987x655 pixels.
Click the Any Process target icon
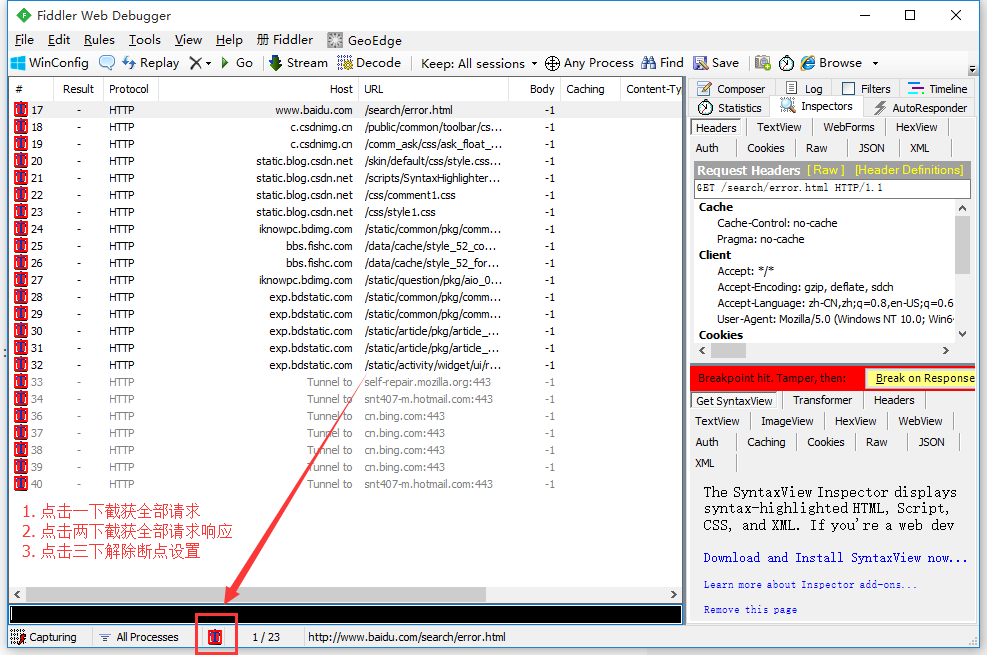click(x=552, y=63)
